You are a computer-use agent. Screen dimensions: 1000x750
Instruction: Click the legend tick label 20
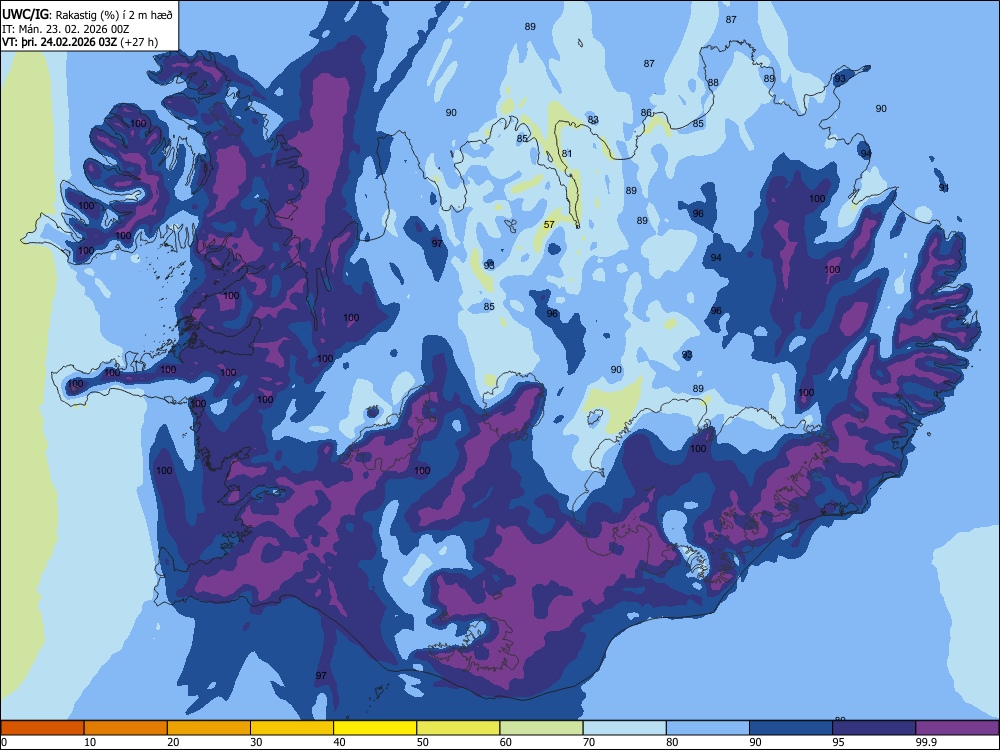(x=173, y=742)
